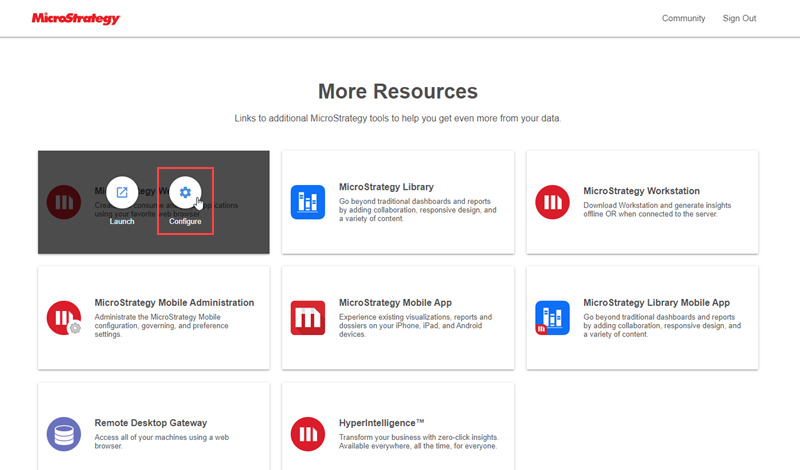Open the Remote Desktop Gateway title
800x470 pixels.
[x=151, y=423]
